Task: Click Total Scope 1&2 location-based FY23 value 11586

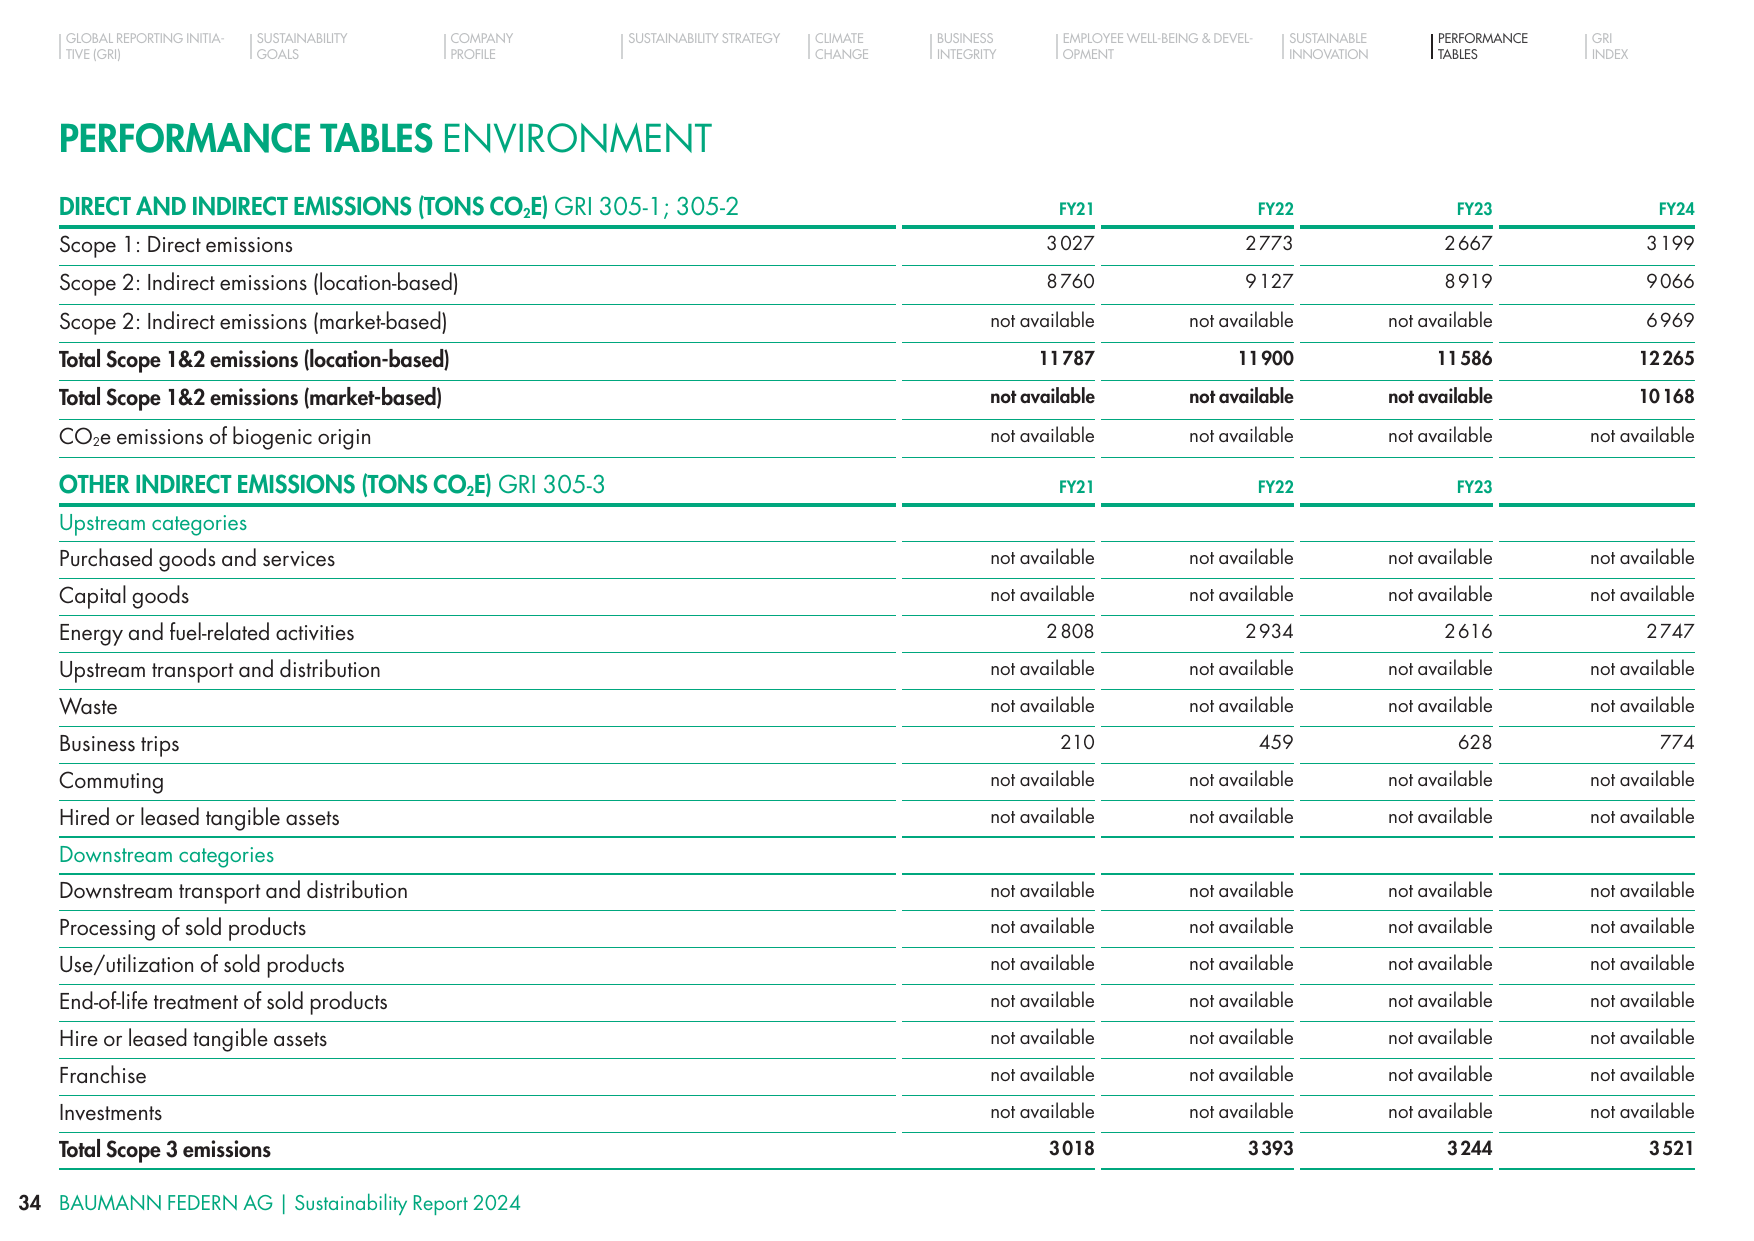Action: 1464,359
